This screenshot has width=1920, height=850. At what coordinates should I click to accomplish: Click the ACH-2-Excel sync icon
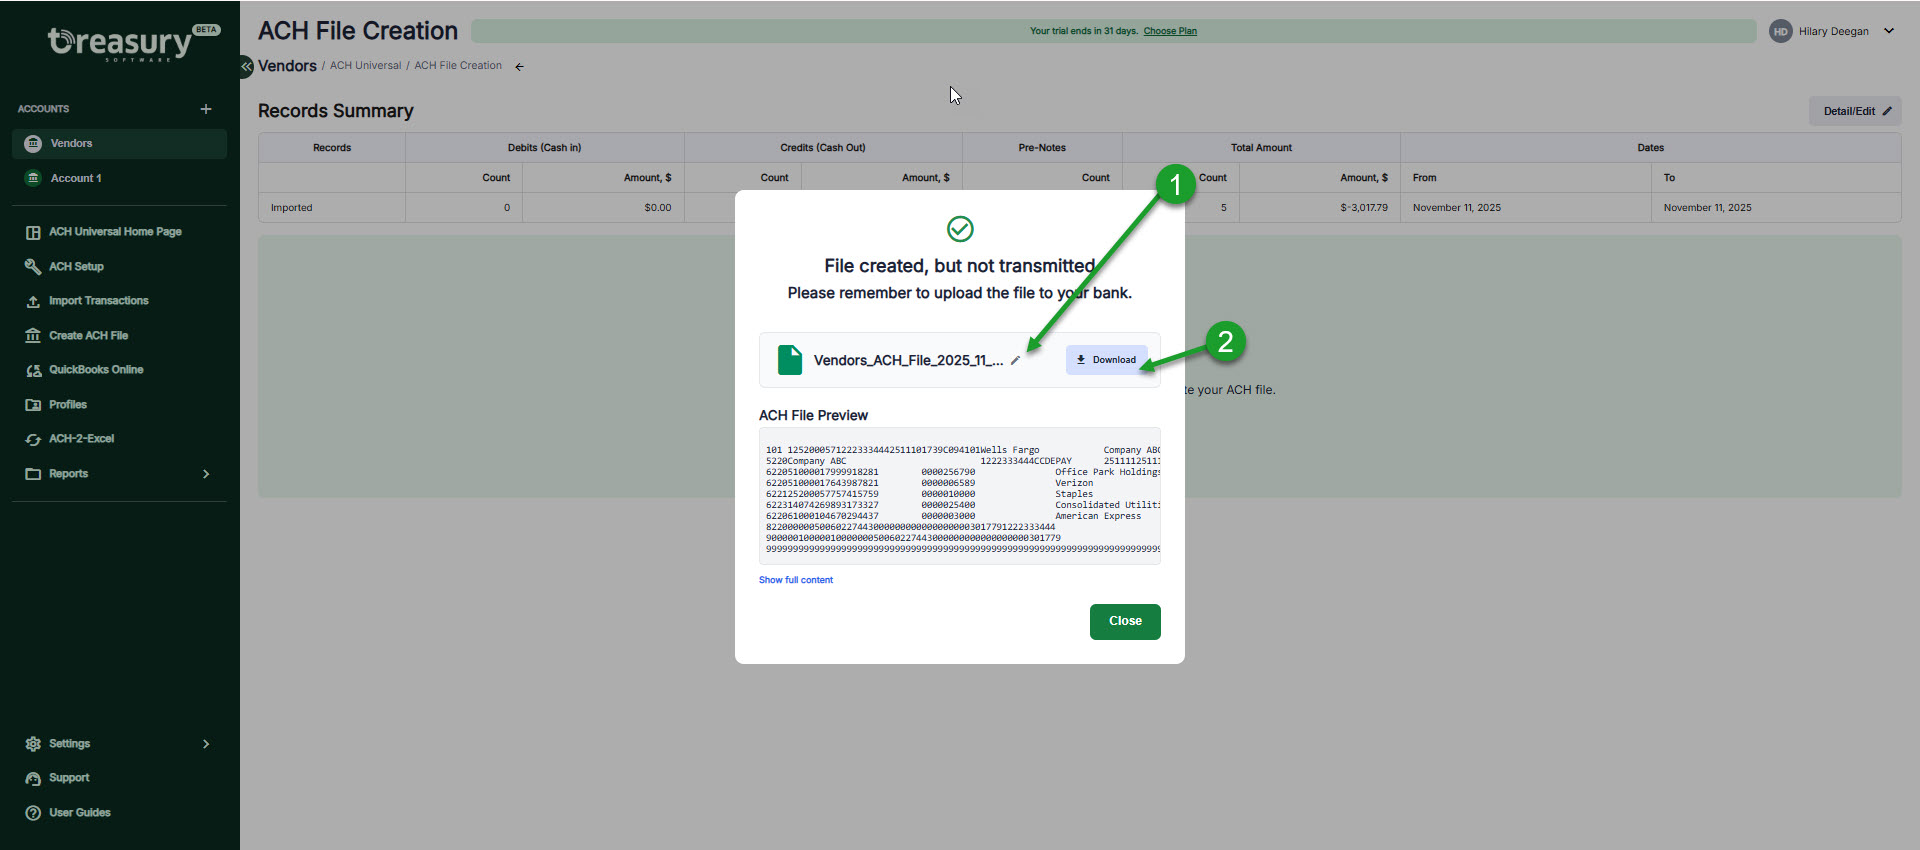pos(33,439)
